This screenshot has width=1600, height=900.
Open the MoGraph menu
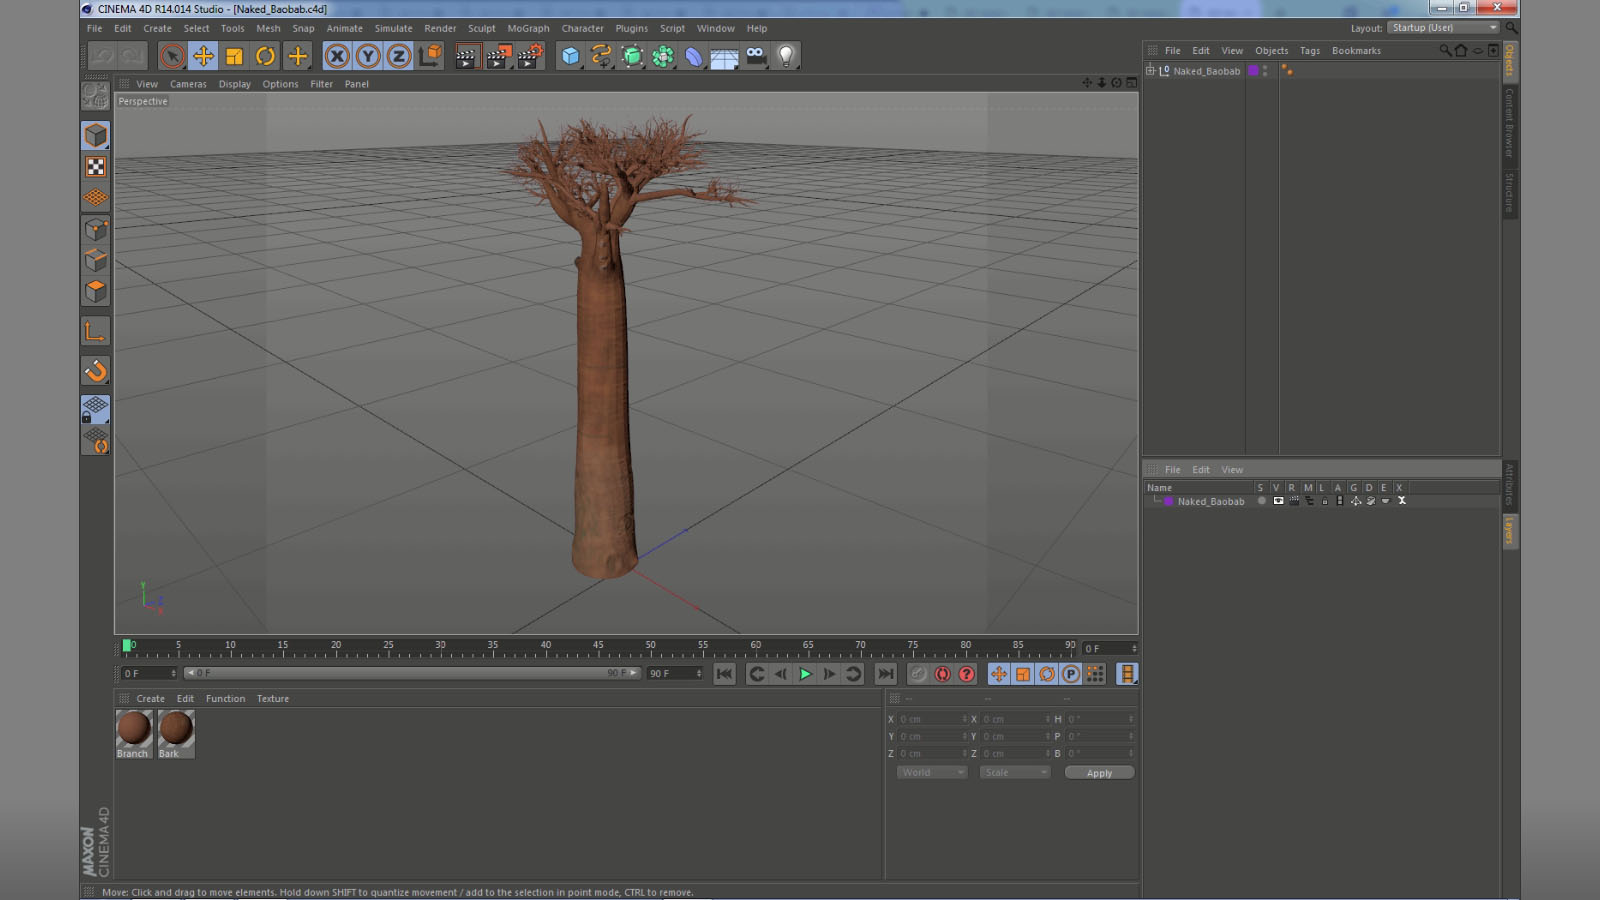pos(528,28)
